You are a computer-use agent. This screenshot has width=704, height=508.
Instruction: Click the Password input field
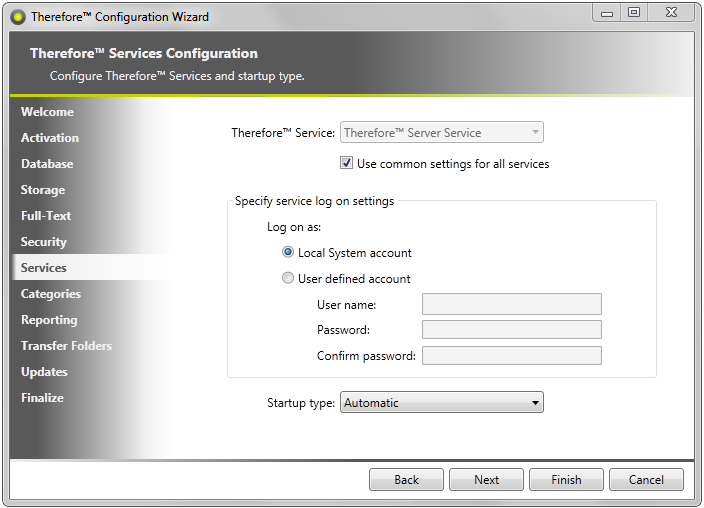512,330
